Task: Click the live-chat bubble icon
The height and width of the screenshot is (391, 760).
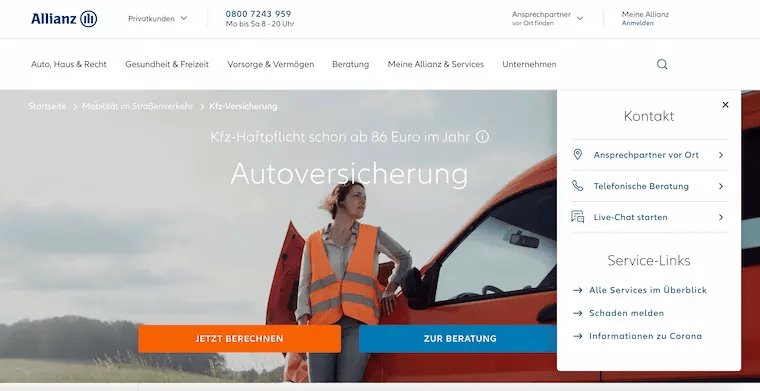Action: pyautogui.click(x=578, y=217)
